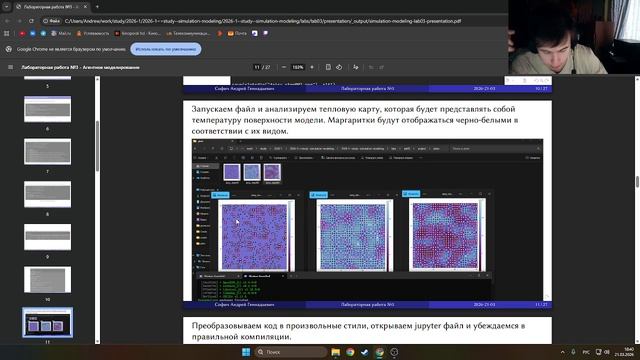Open the PDF annotation draw tool
Image resolution: width=640 pixels, height=360 pixels.
click(356, 67)
